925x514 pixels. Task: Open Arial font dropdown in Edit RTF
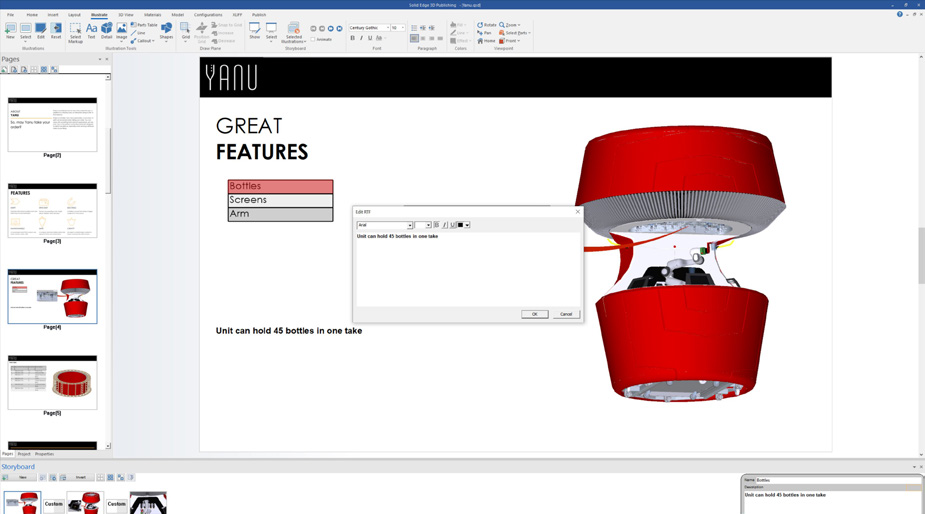[x=409, y=225]
